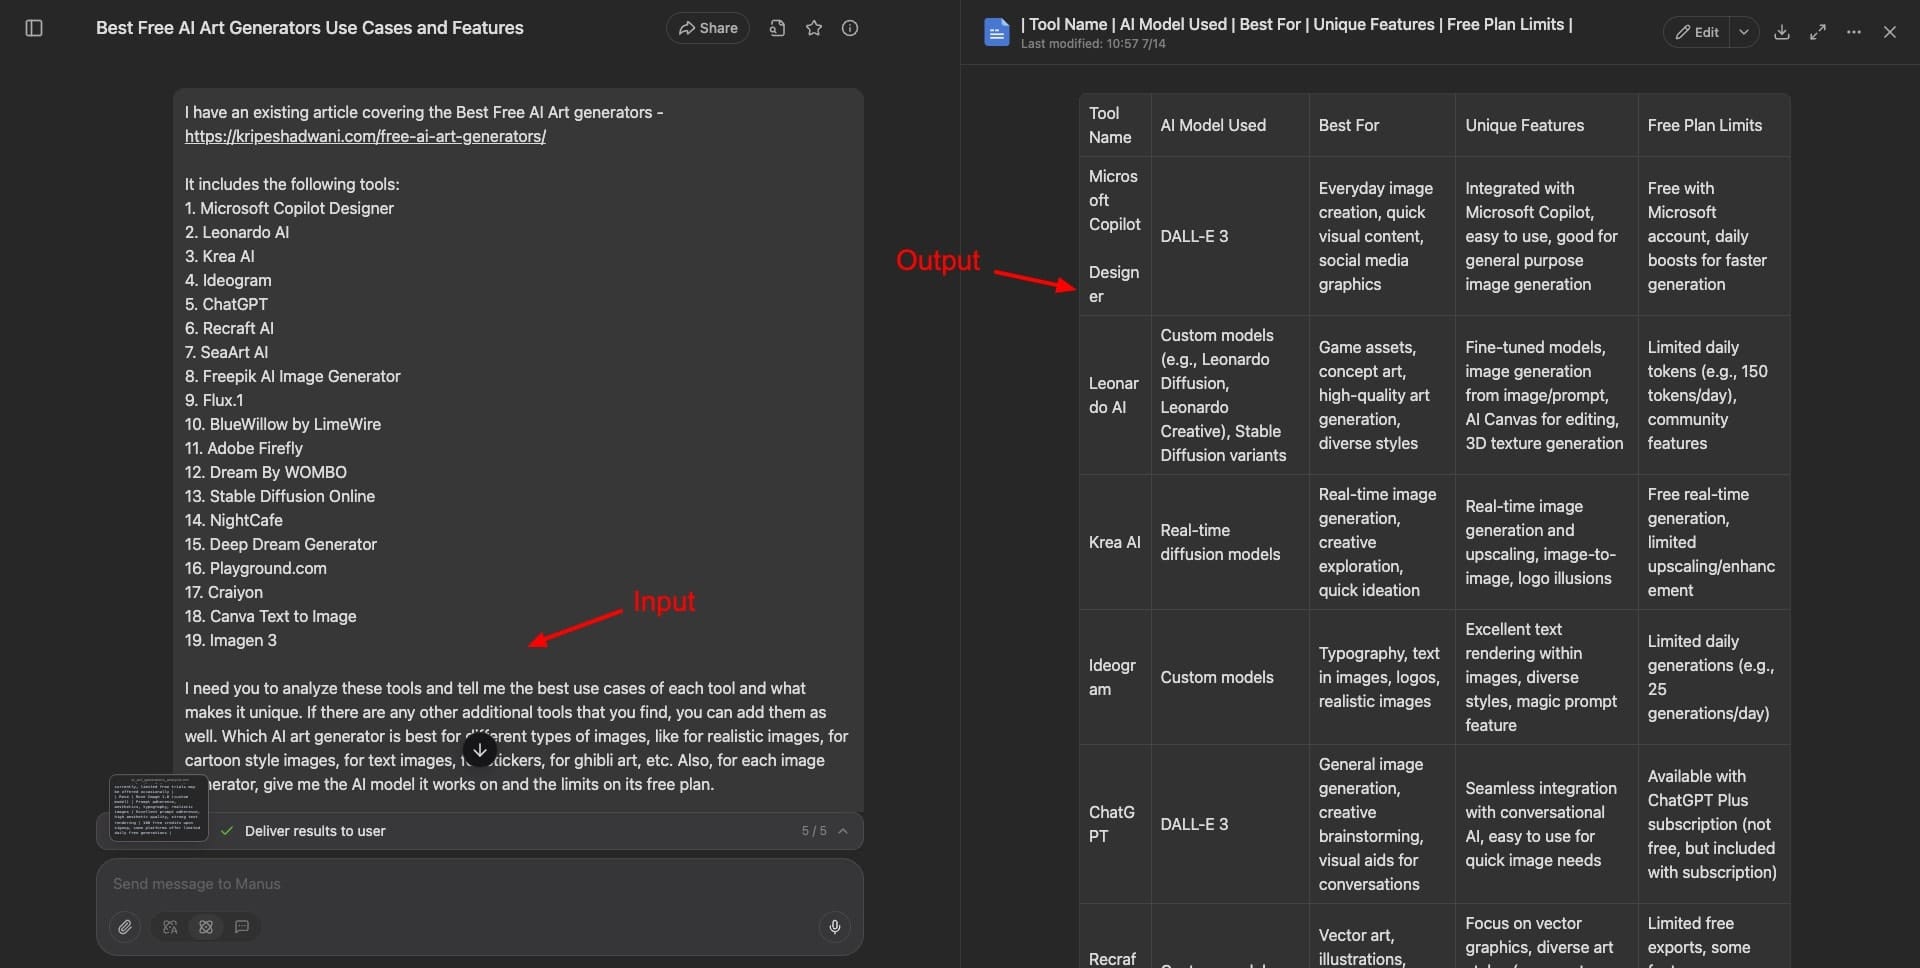1920x968 pixels.
Task: Start voice input with microphone icon
Action: click(x=835, y=927)
